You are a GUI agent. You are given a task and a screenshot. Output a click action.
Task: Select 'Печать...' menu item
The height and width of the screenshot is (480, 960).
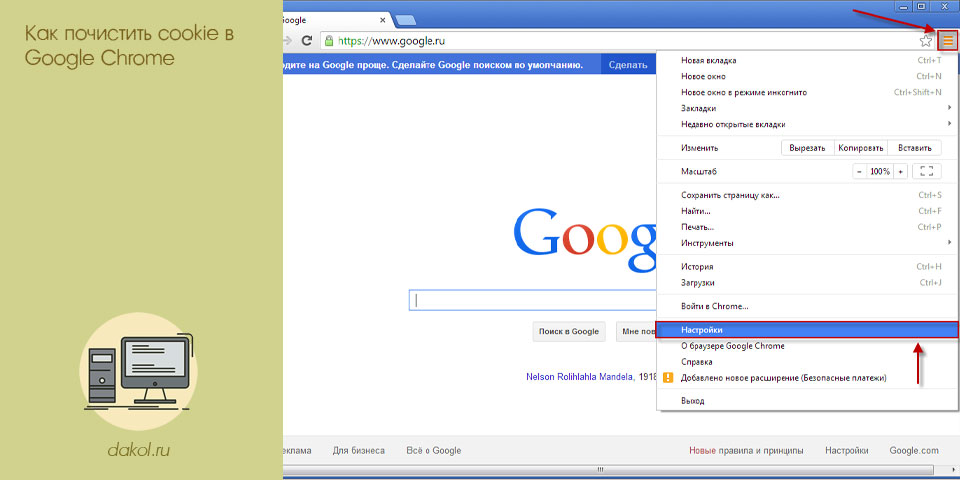pyautogui.click(x=807, y=227)
